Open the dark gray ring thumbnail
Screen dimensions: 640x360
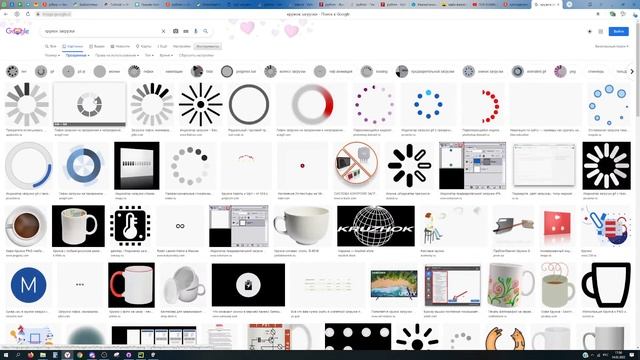coord(249,104)
